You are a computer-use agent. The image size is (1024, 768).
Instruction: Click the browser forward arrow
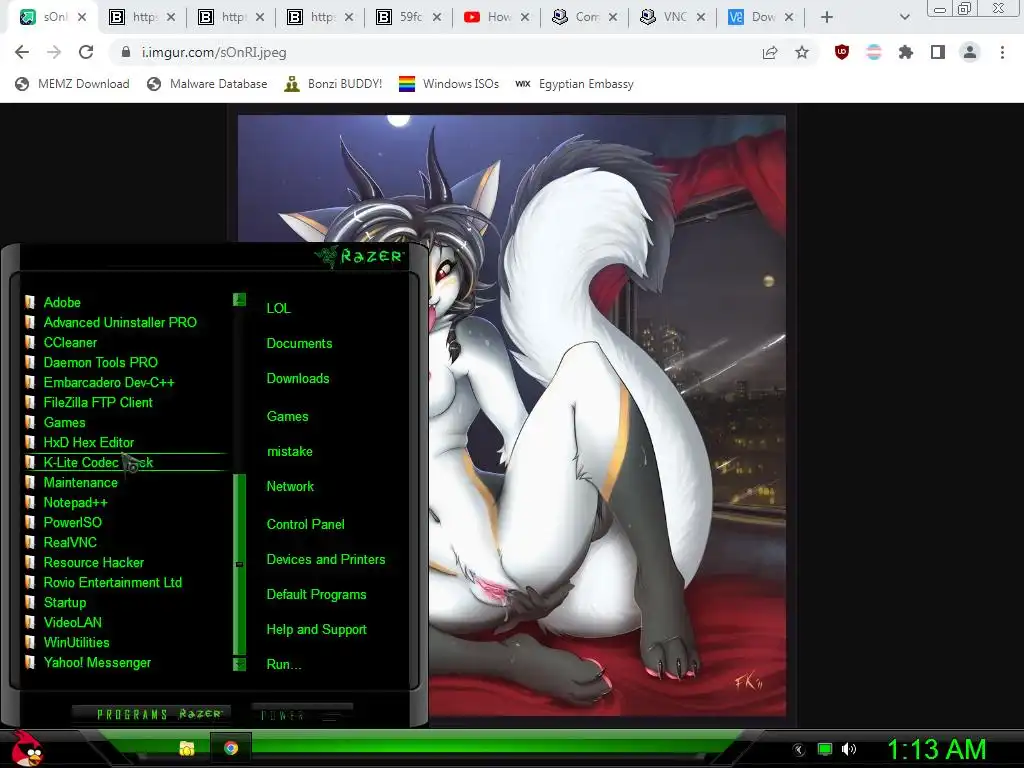[x=54, y=52]
